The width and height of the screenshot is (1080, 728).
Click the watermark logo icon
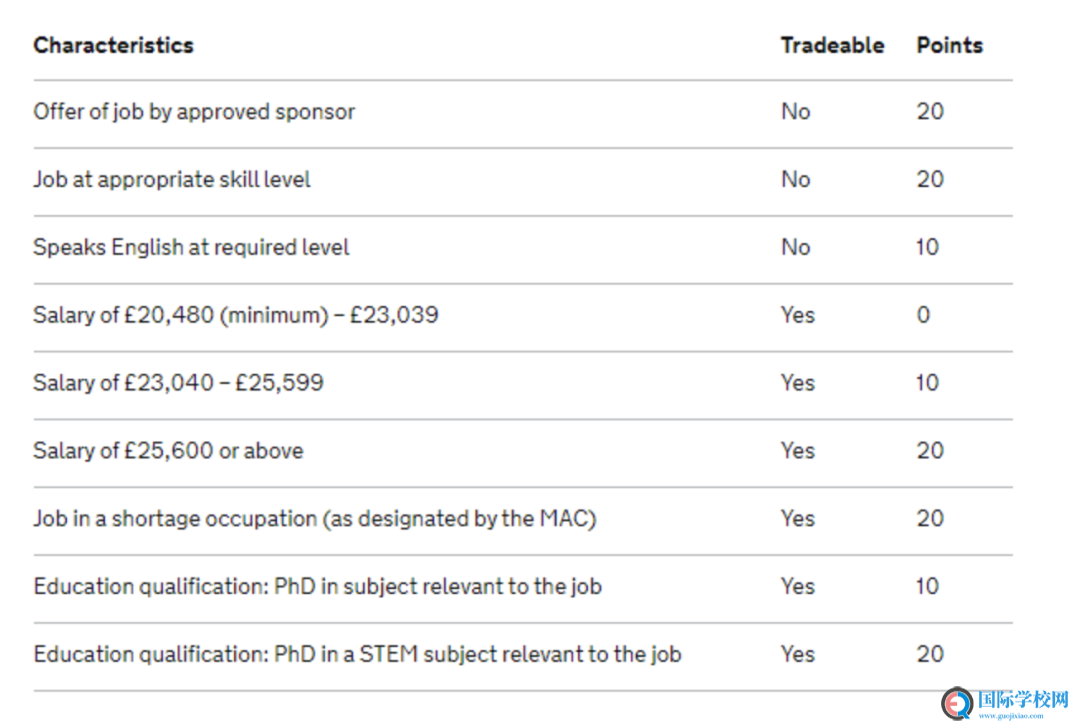tap(958, 703)
